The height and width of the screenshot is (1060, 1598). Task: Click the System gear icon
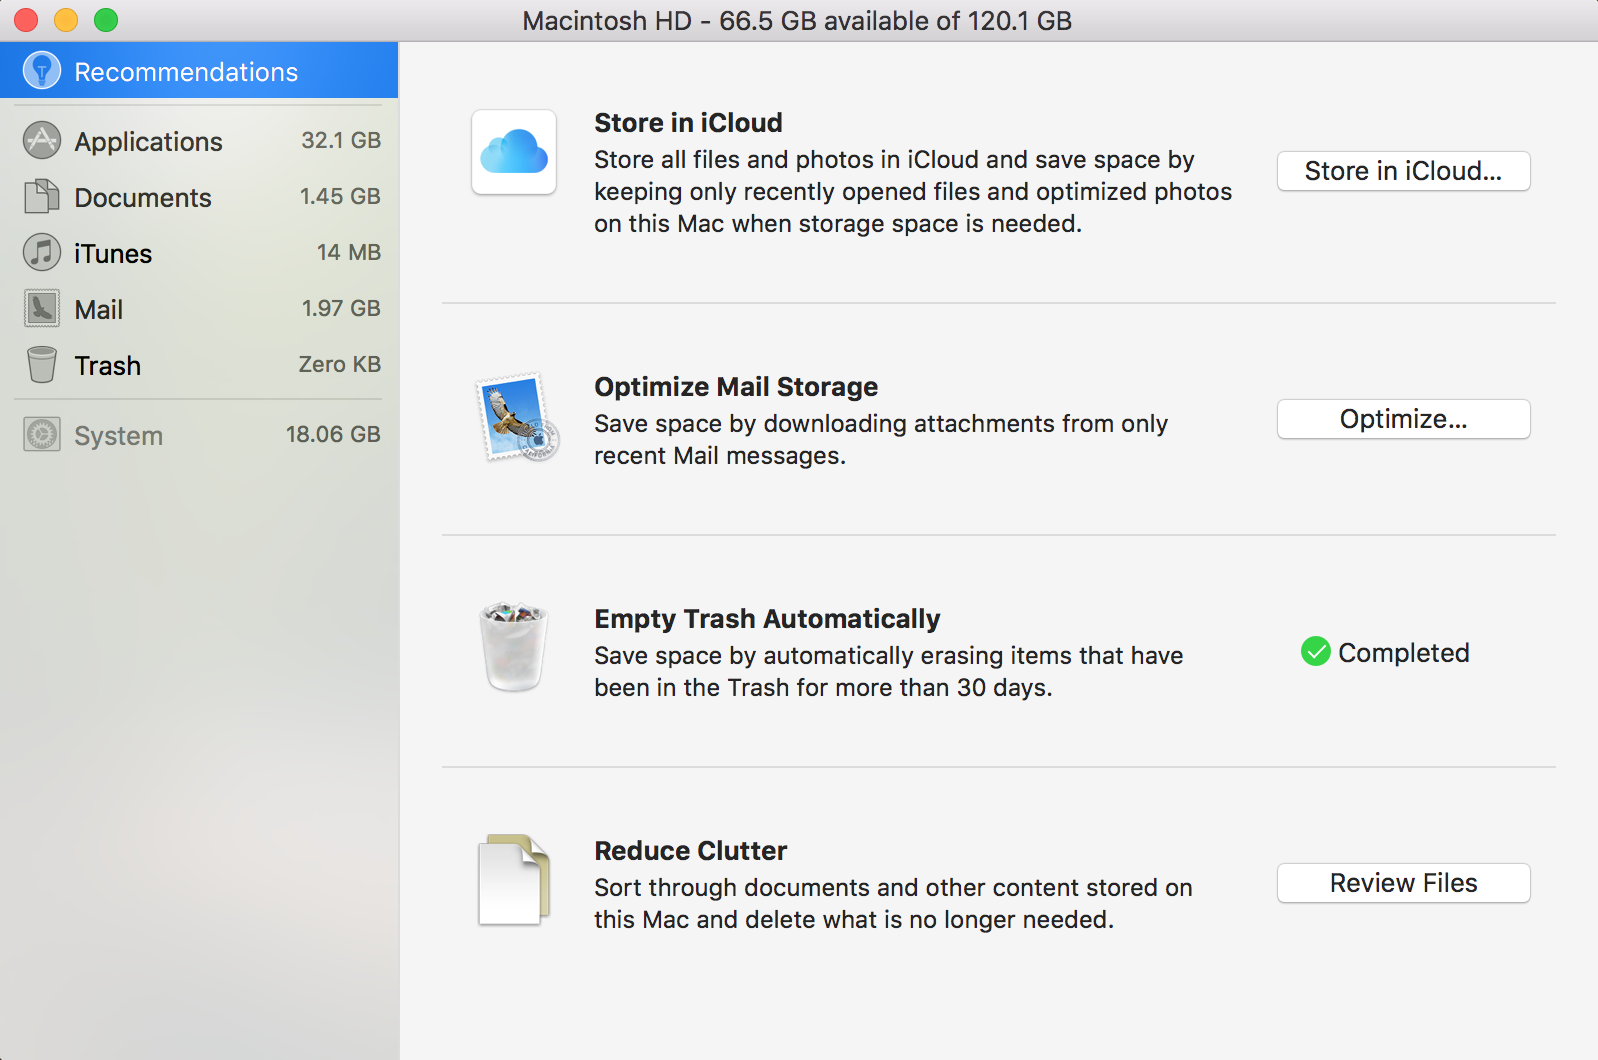pyautogui.click(x=42, y=434)
